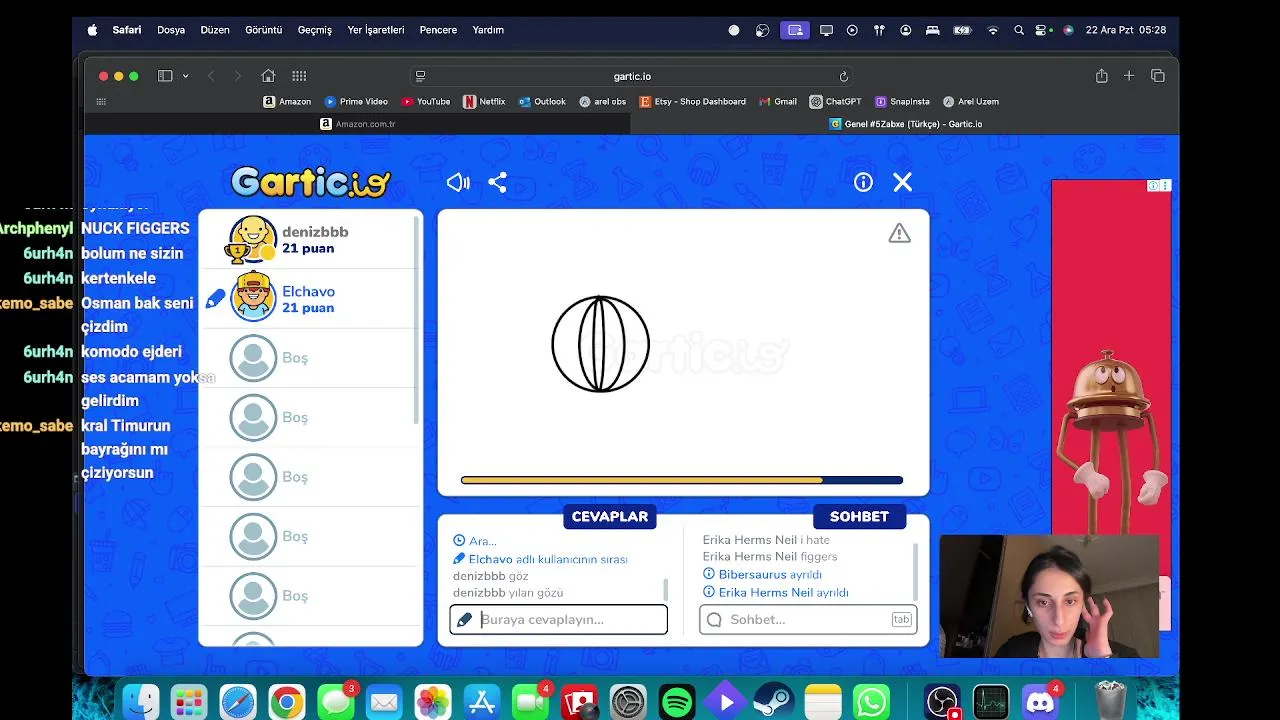This screenshot has width=1280, height=720.
Task: Open the Gmail bookmark
Action: (778, 101)
